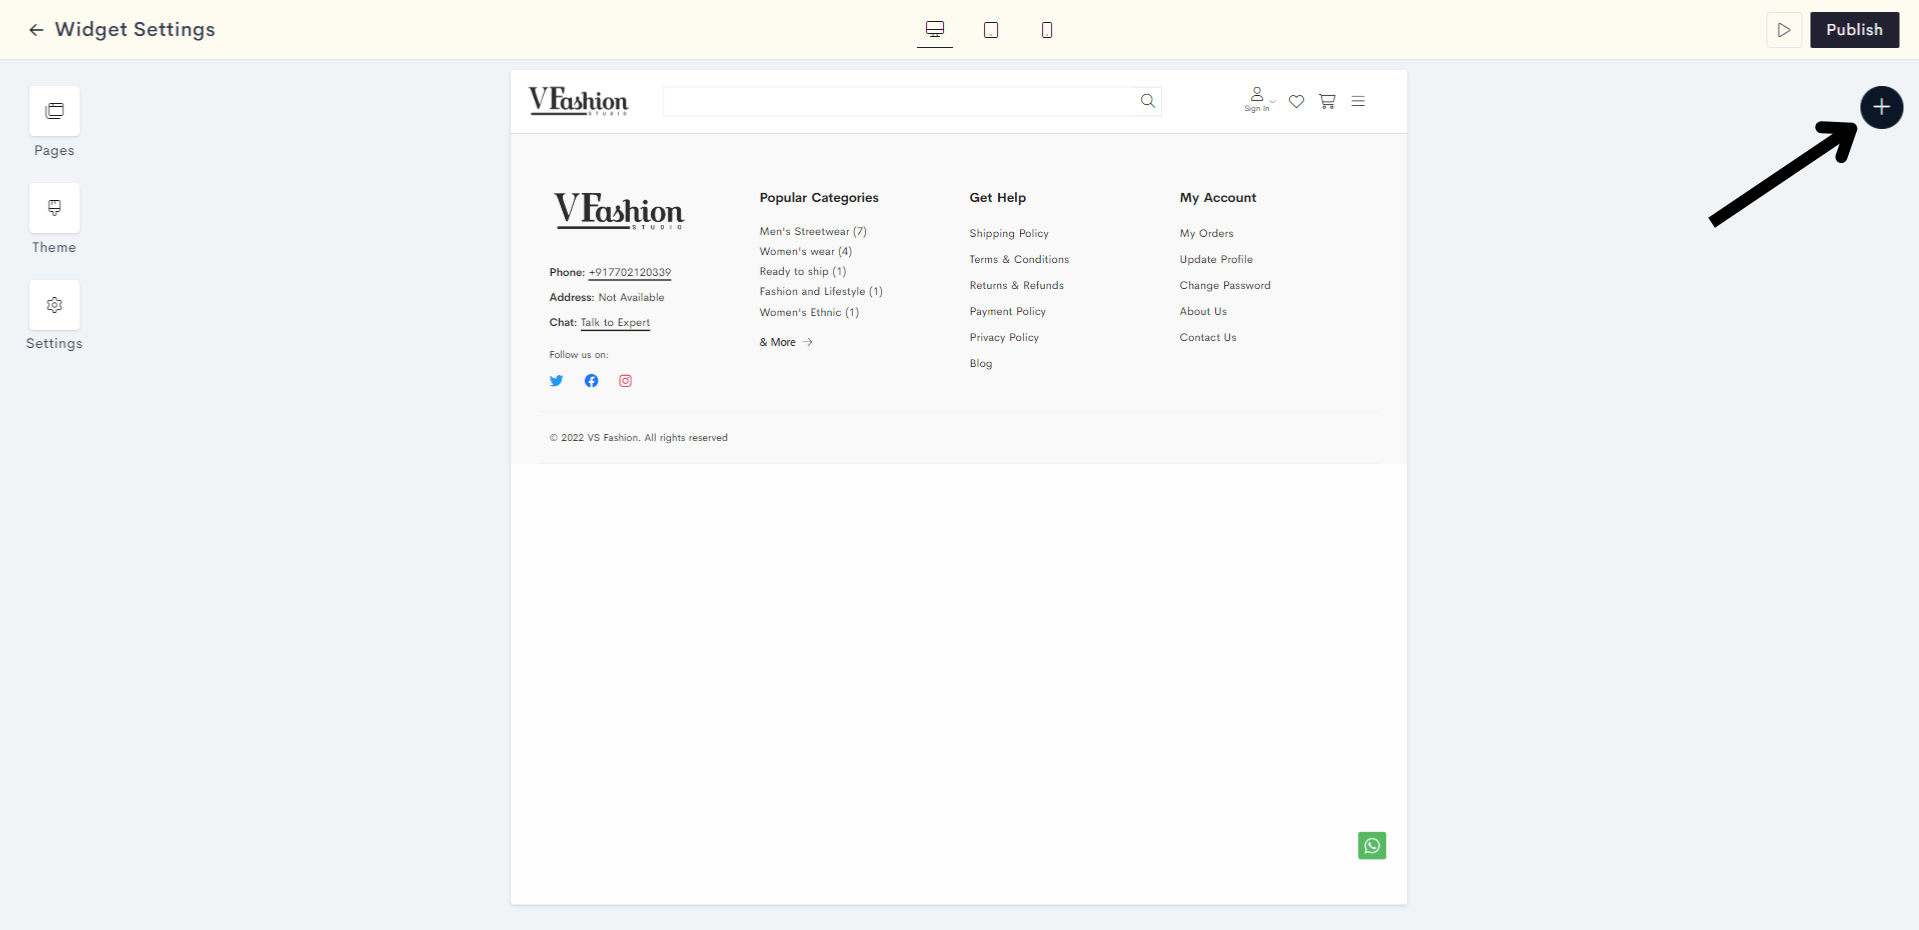
Task: Open the wishlist heart icon
Action: click(1296, 101)
